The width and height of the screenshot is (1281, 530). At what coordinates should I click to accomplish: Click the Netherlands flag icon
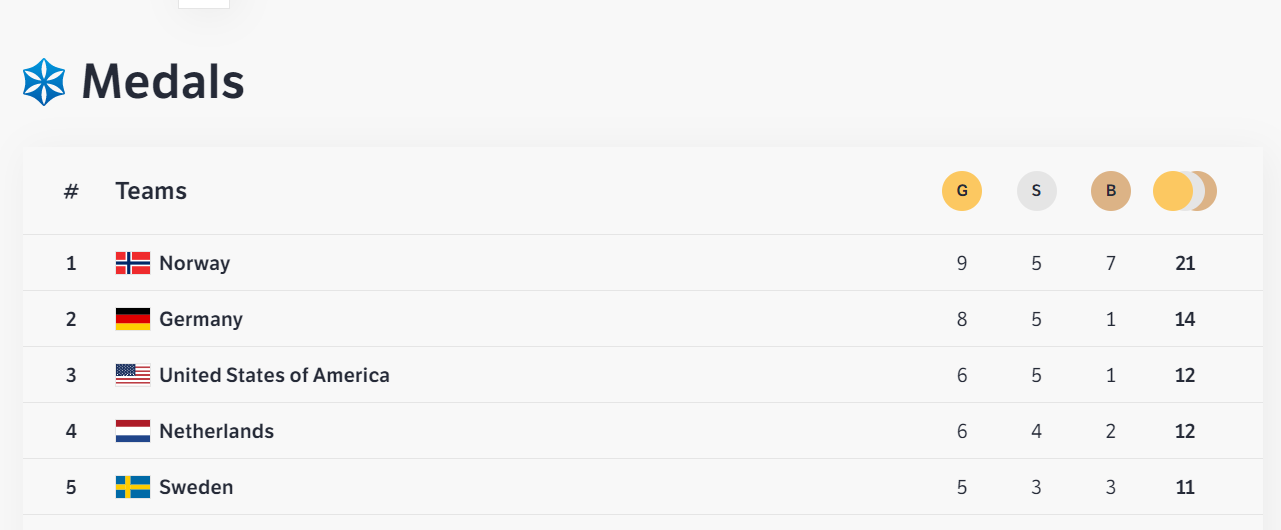133,431
